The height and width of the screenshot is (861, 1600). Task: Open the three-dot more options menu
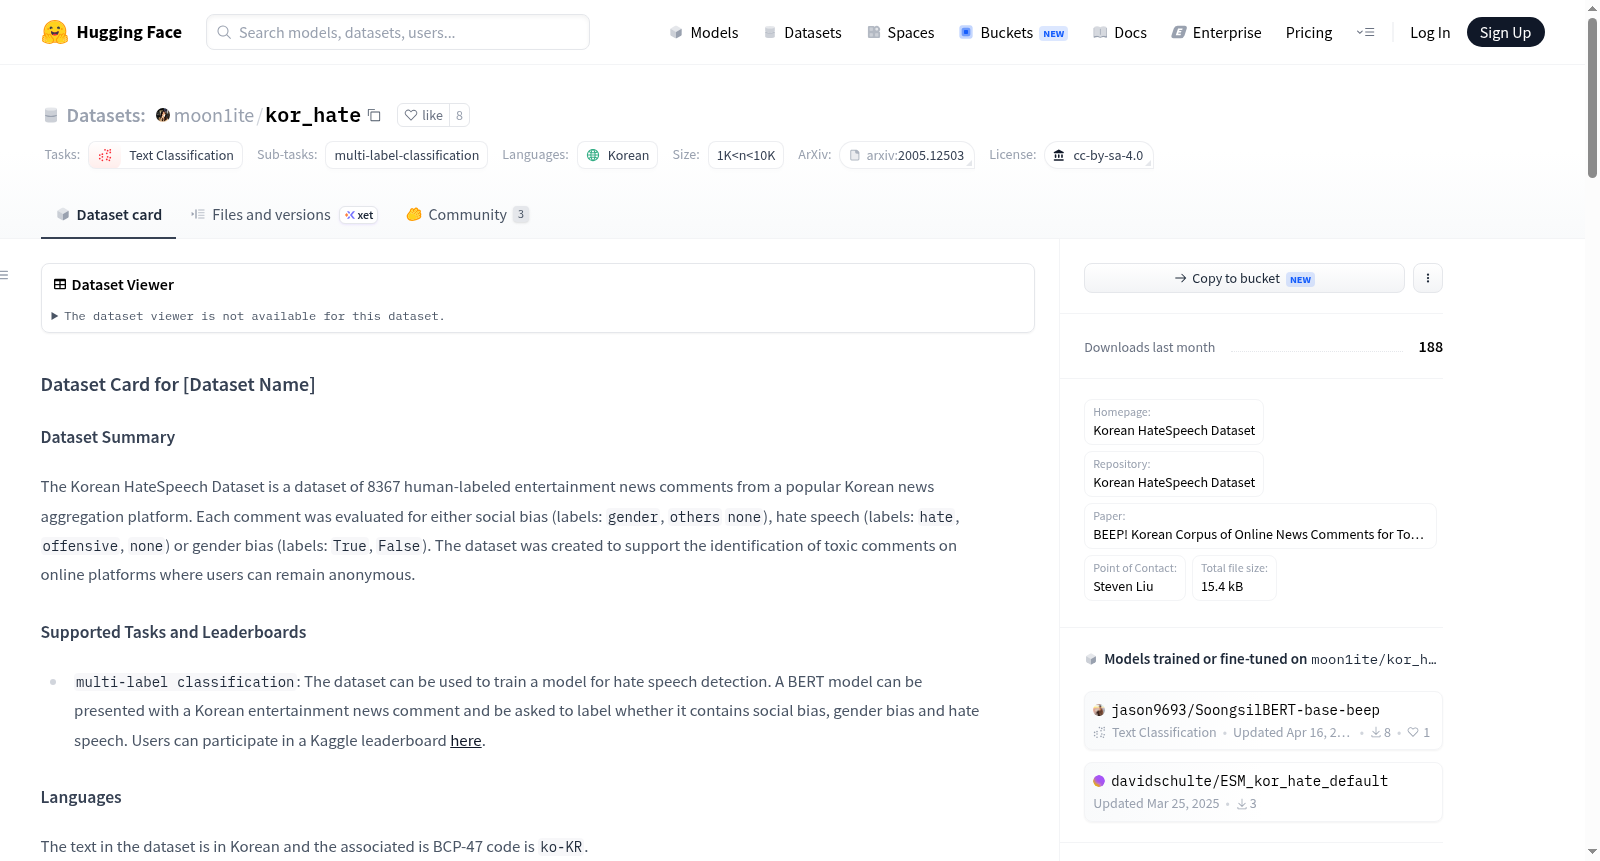tap(1428, 278)
